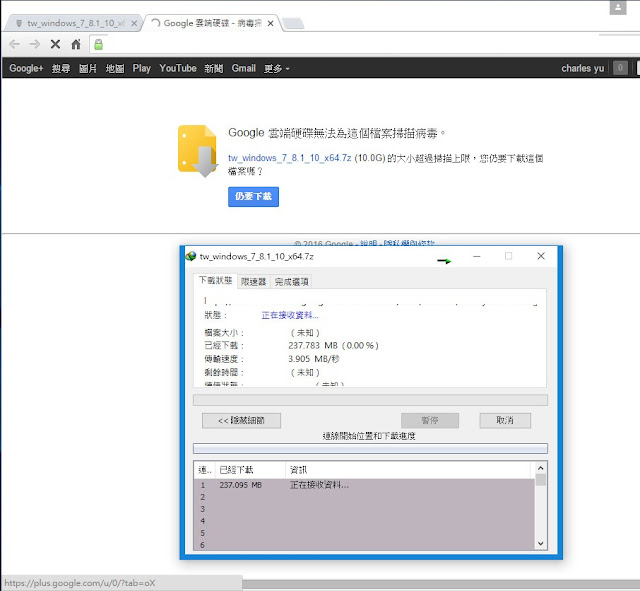Open the tw_windows_7_8.1_10_x64.7z file link
640x591 pixels.
tap(289, 158)
